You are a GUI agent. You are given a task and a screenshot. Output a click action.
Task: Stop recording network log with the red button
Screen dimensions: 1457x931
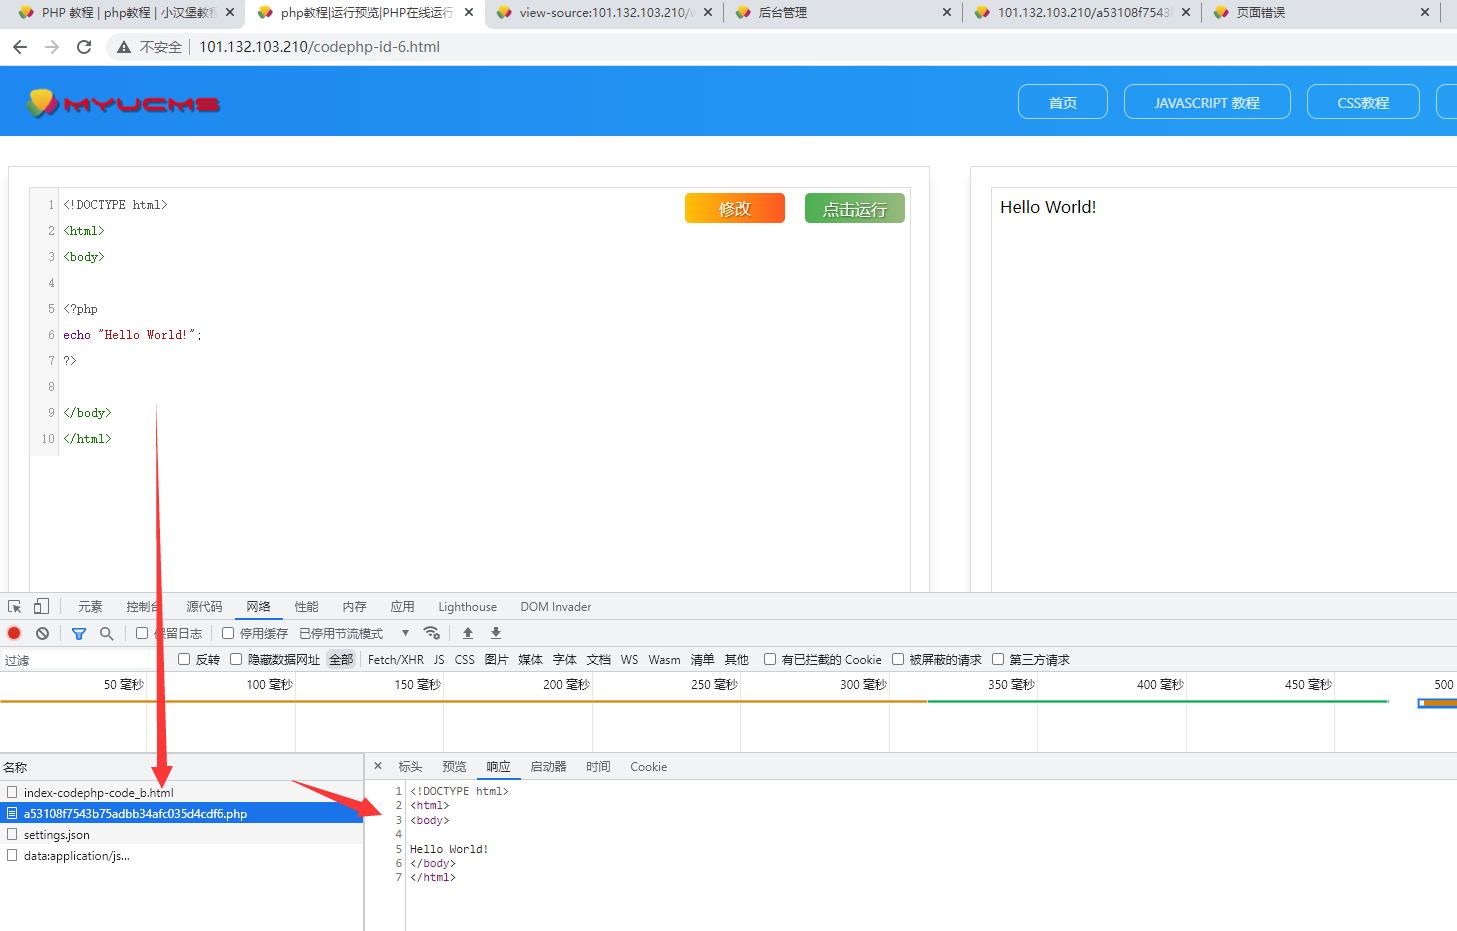coord(14,633)
